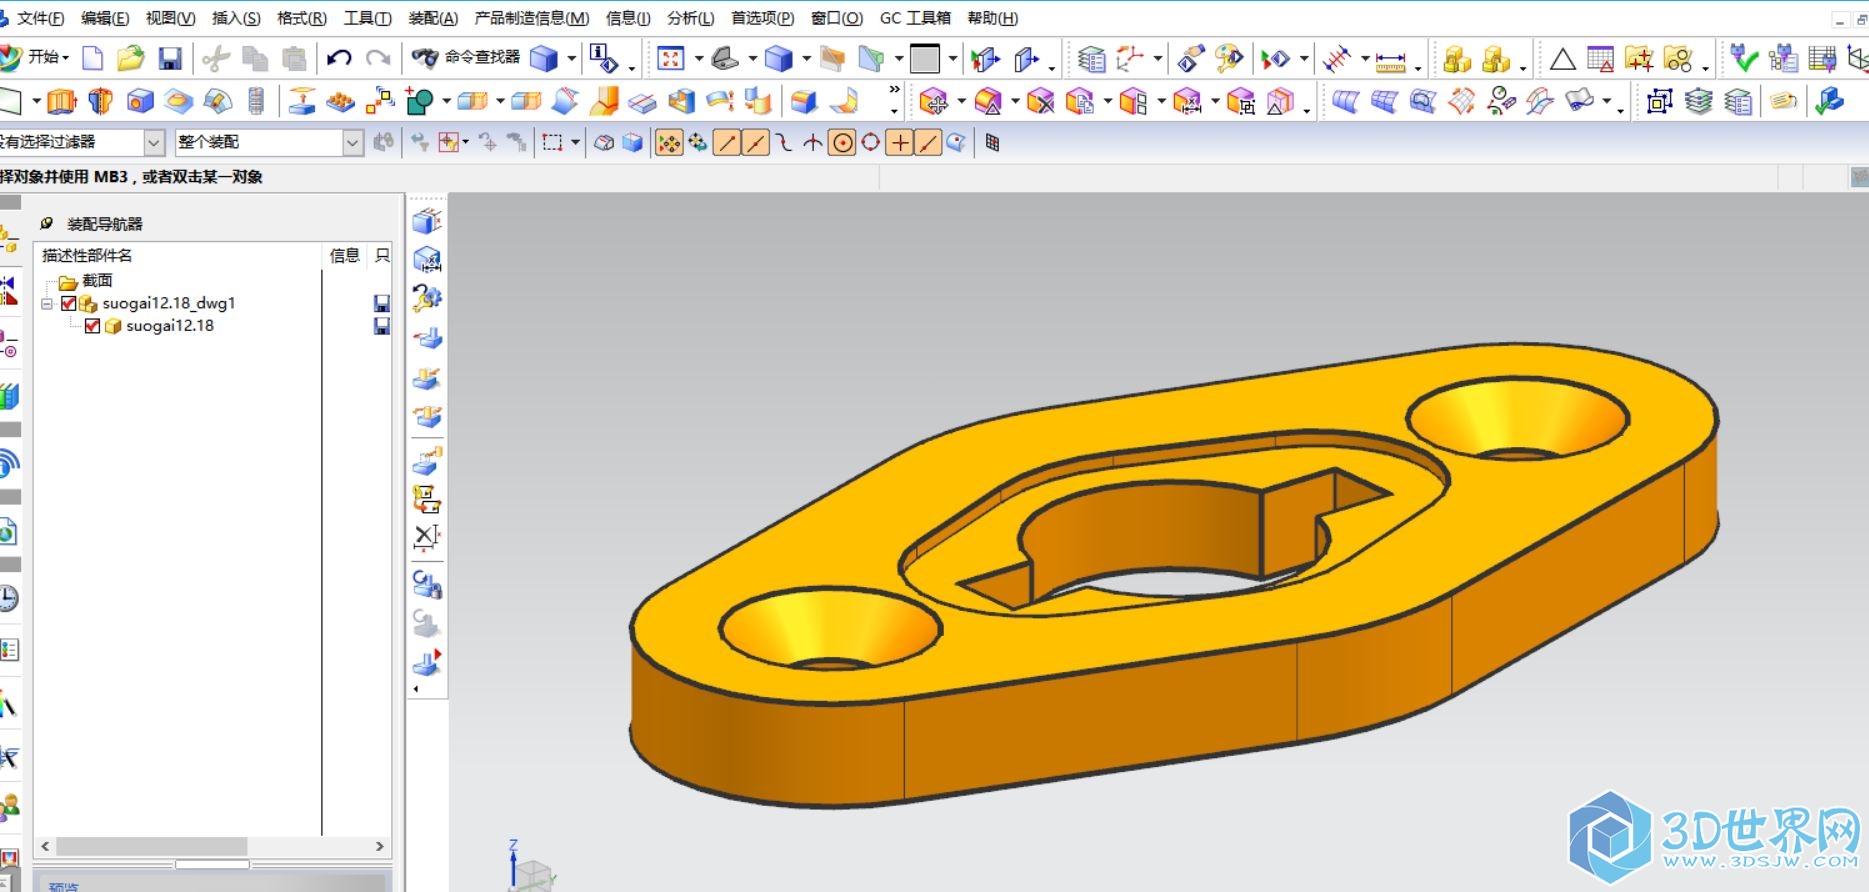Screen dimensions: 1869x892
Task: Toggle the snap End Point option
Action: 727,143
